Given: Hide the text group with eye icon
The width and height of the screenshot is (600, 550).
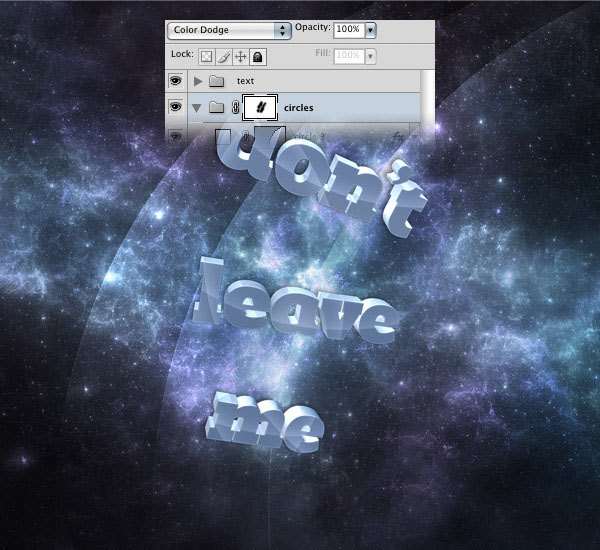Looking at the screenshot, I should point(176,80).
